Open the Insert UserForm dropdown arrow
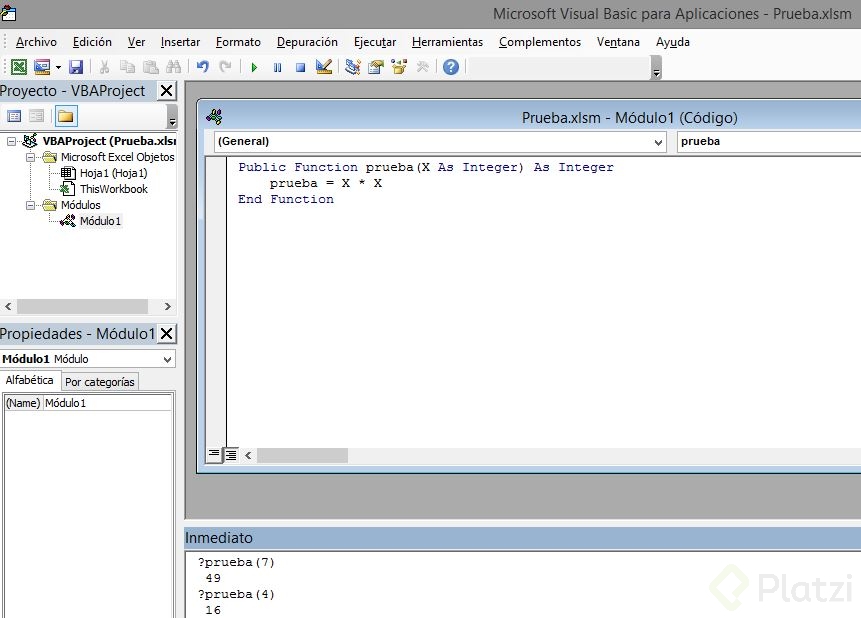 [x=58, y=68]
